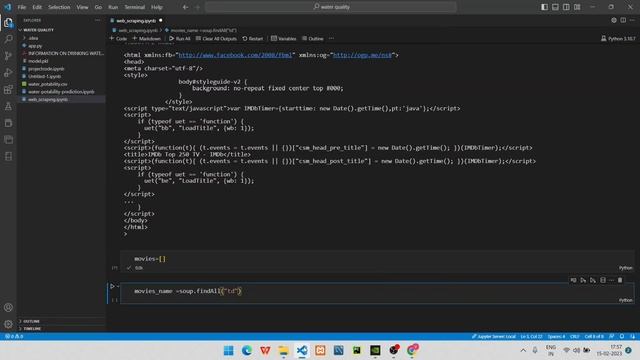This screenshot has height=360, width=640.
Task: Click the command center search box
Action: 331,7
